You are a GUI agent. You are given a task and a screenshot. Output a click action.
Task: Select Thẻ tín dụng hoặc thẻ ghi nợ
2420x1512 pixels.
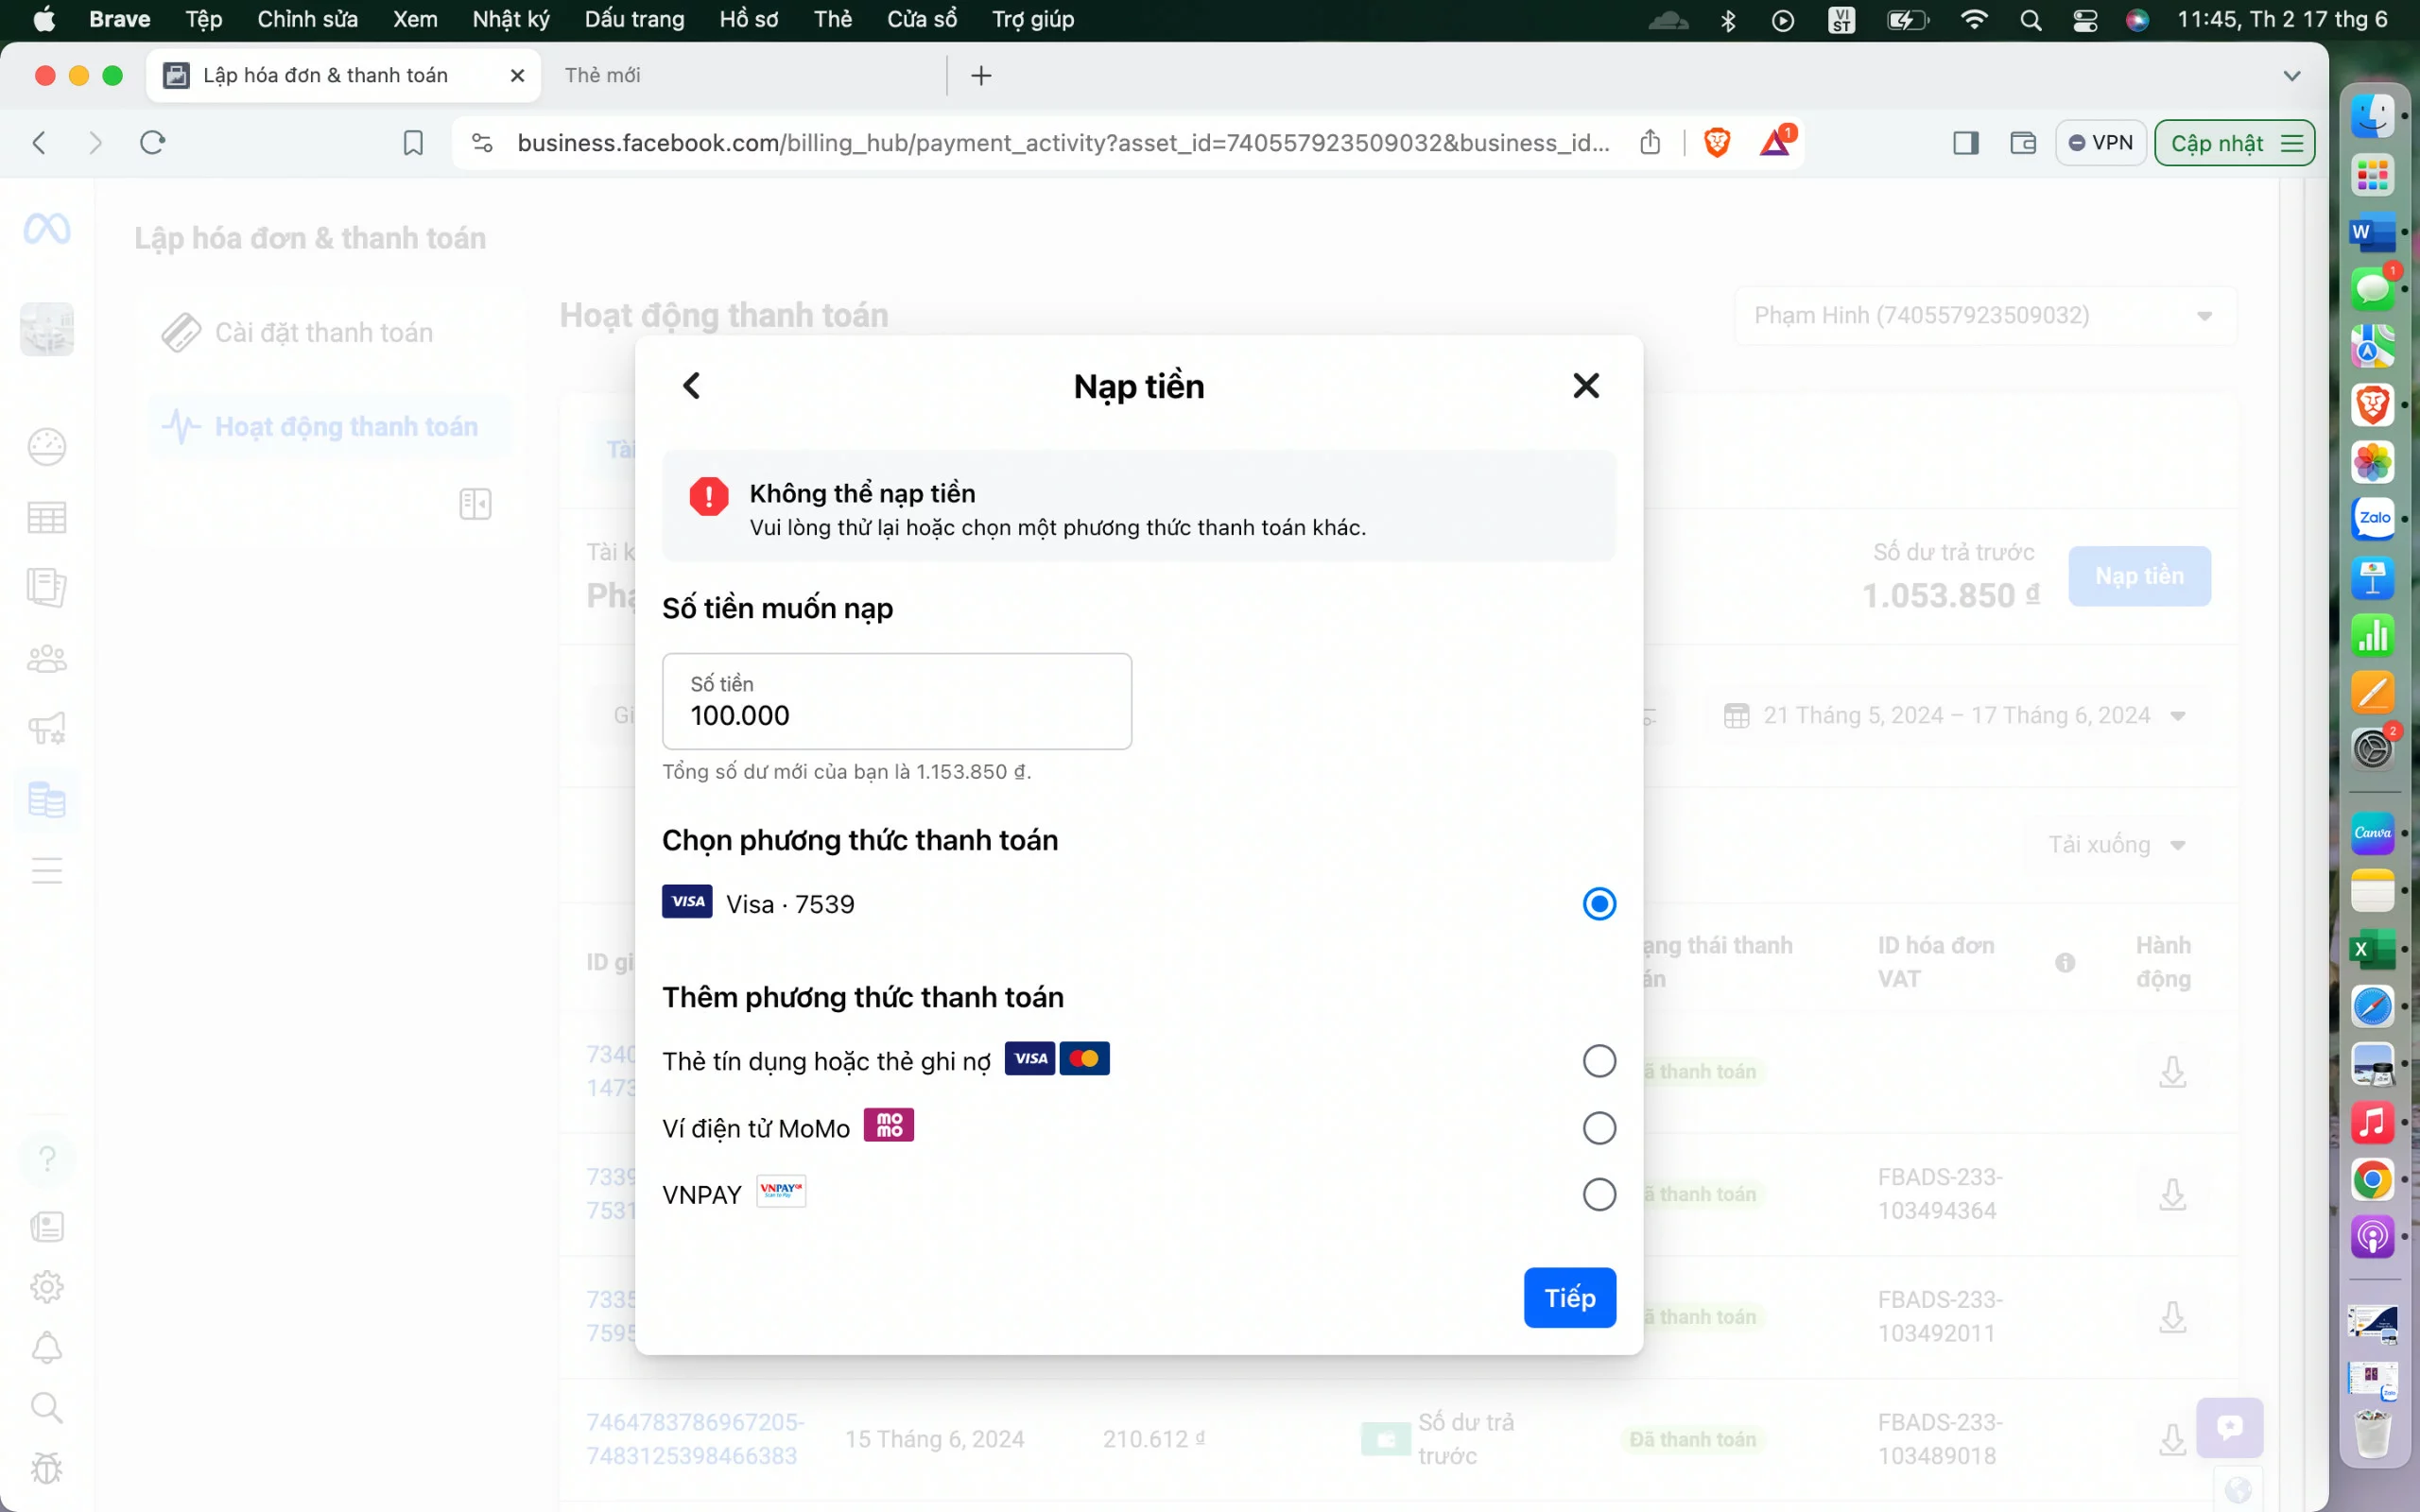pyautogui.click(x=1599, y=1061)
